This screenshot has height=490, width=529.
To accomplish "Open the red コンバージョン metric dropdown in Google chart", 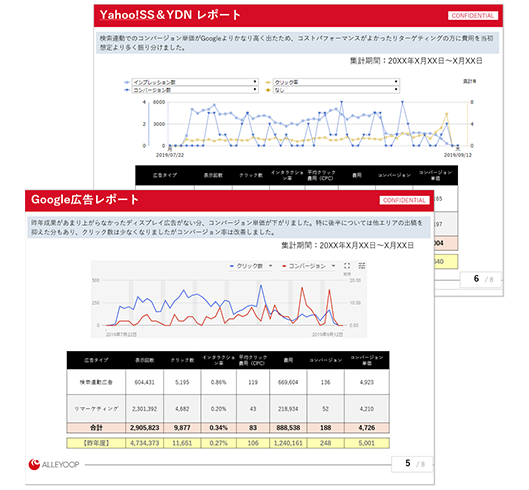I will pos(309,266).
